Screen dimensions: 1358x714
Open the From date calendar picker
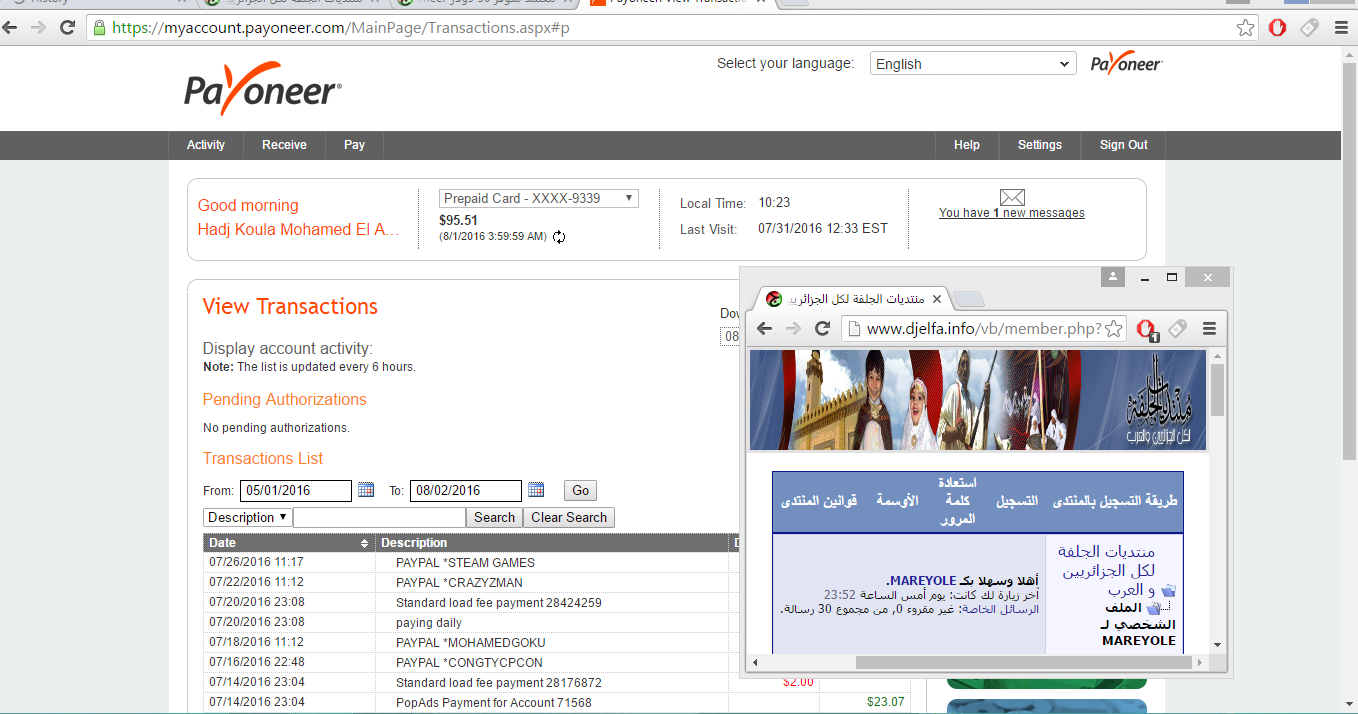pyautogui.click(x=366, y=490)
